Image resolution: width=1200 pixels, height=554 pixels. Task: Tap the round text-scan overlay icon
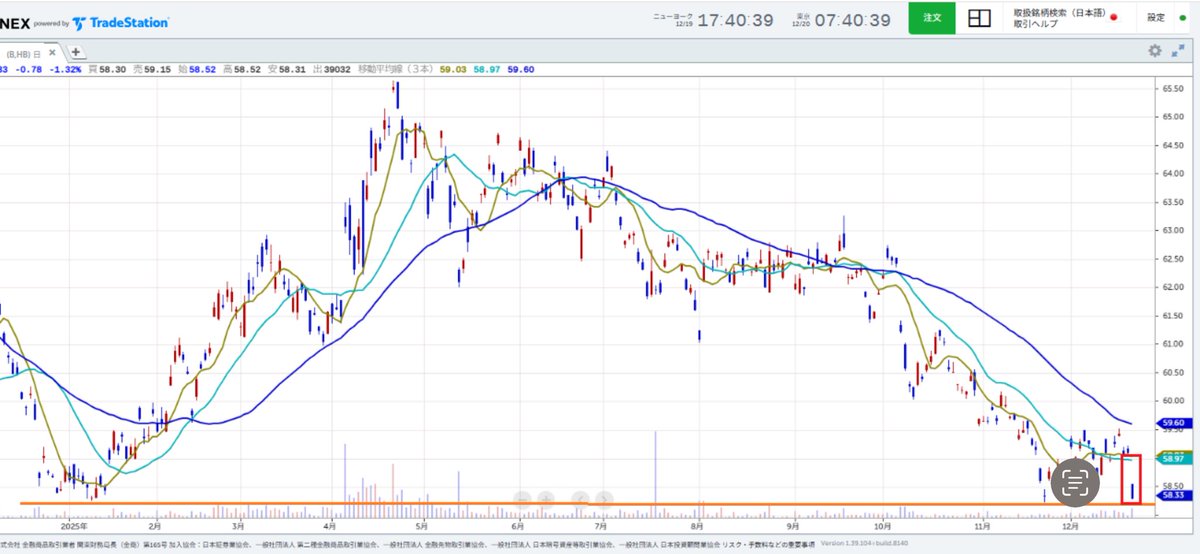click(1074, 483)
